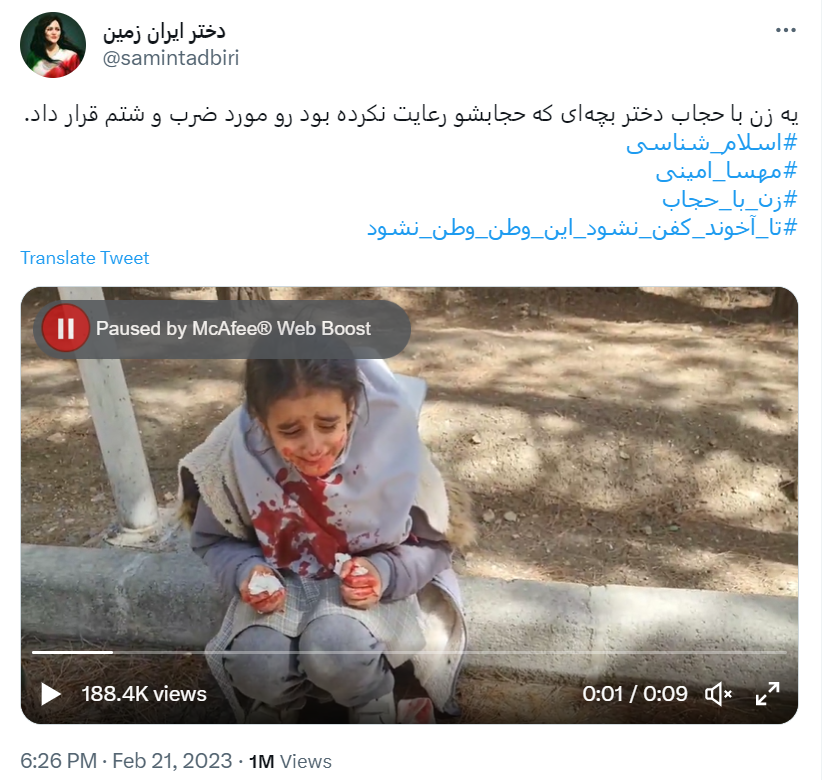Screen dimensions: 822x780
Task: Click the red McAfee pause icon
Action: pos(66,329)
